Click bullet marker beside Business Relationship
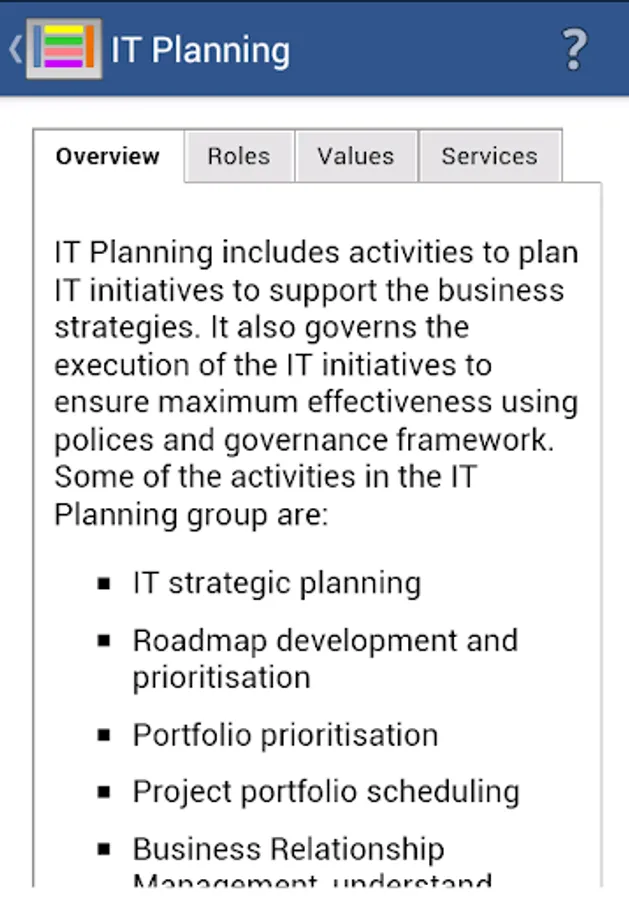629x900 pixels. coord(104,849)
